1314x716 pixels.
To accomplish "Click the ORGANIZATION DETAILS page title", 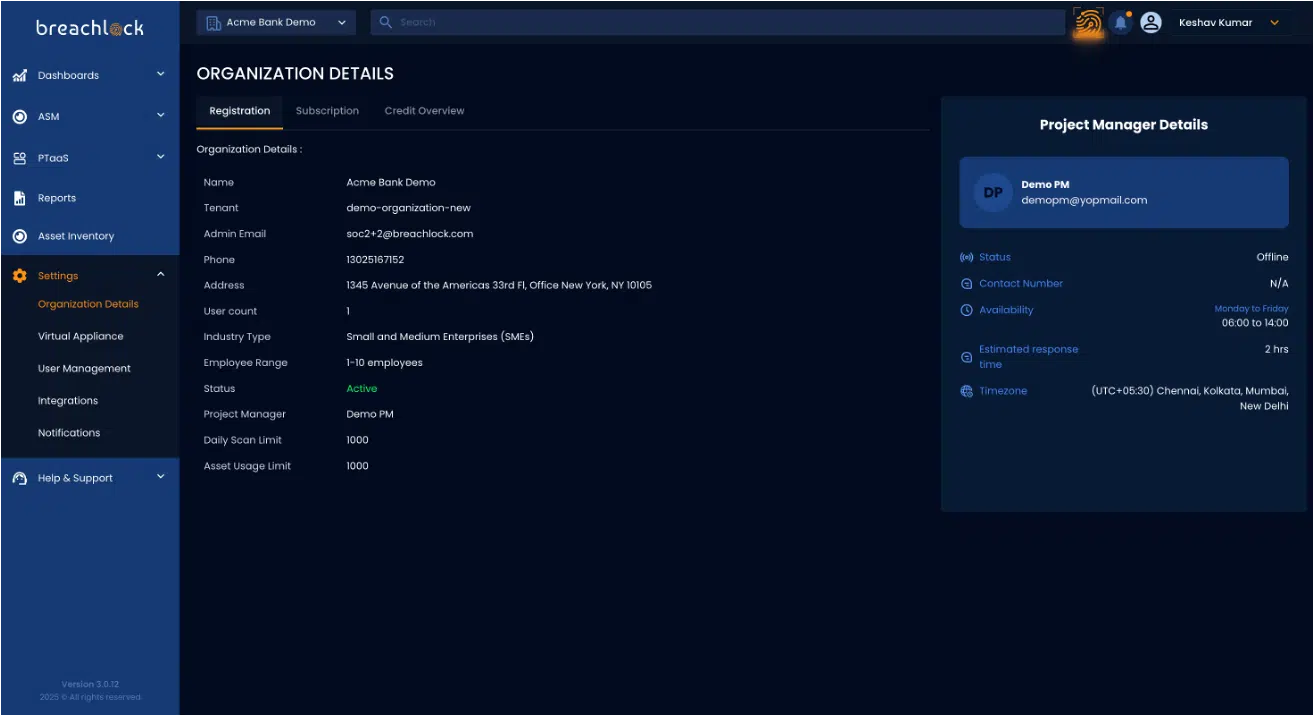I will tap(295, 73).
